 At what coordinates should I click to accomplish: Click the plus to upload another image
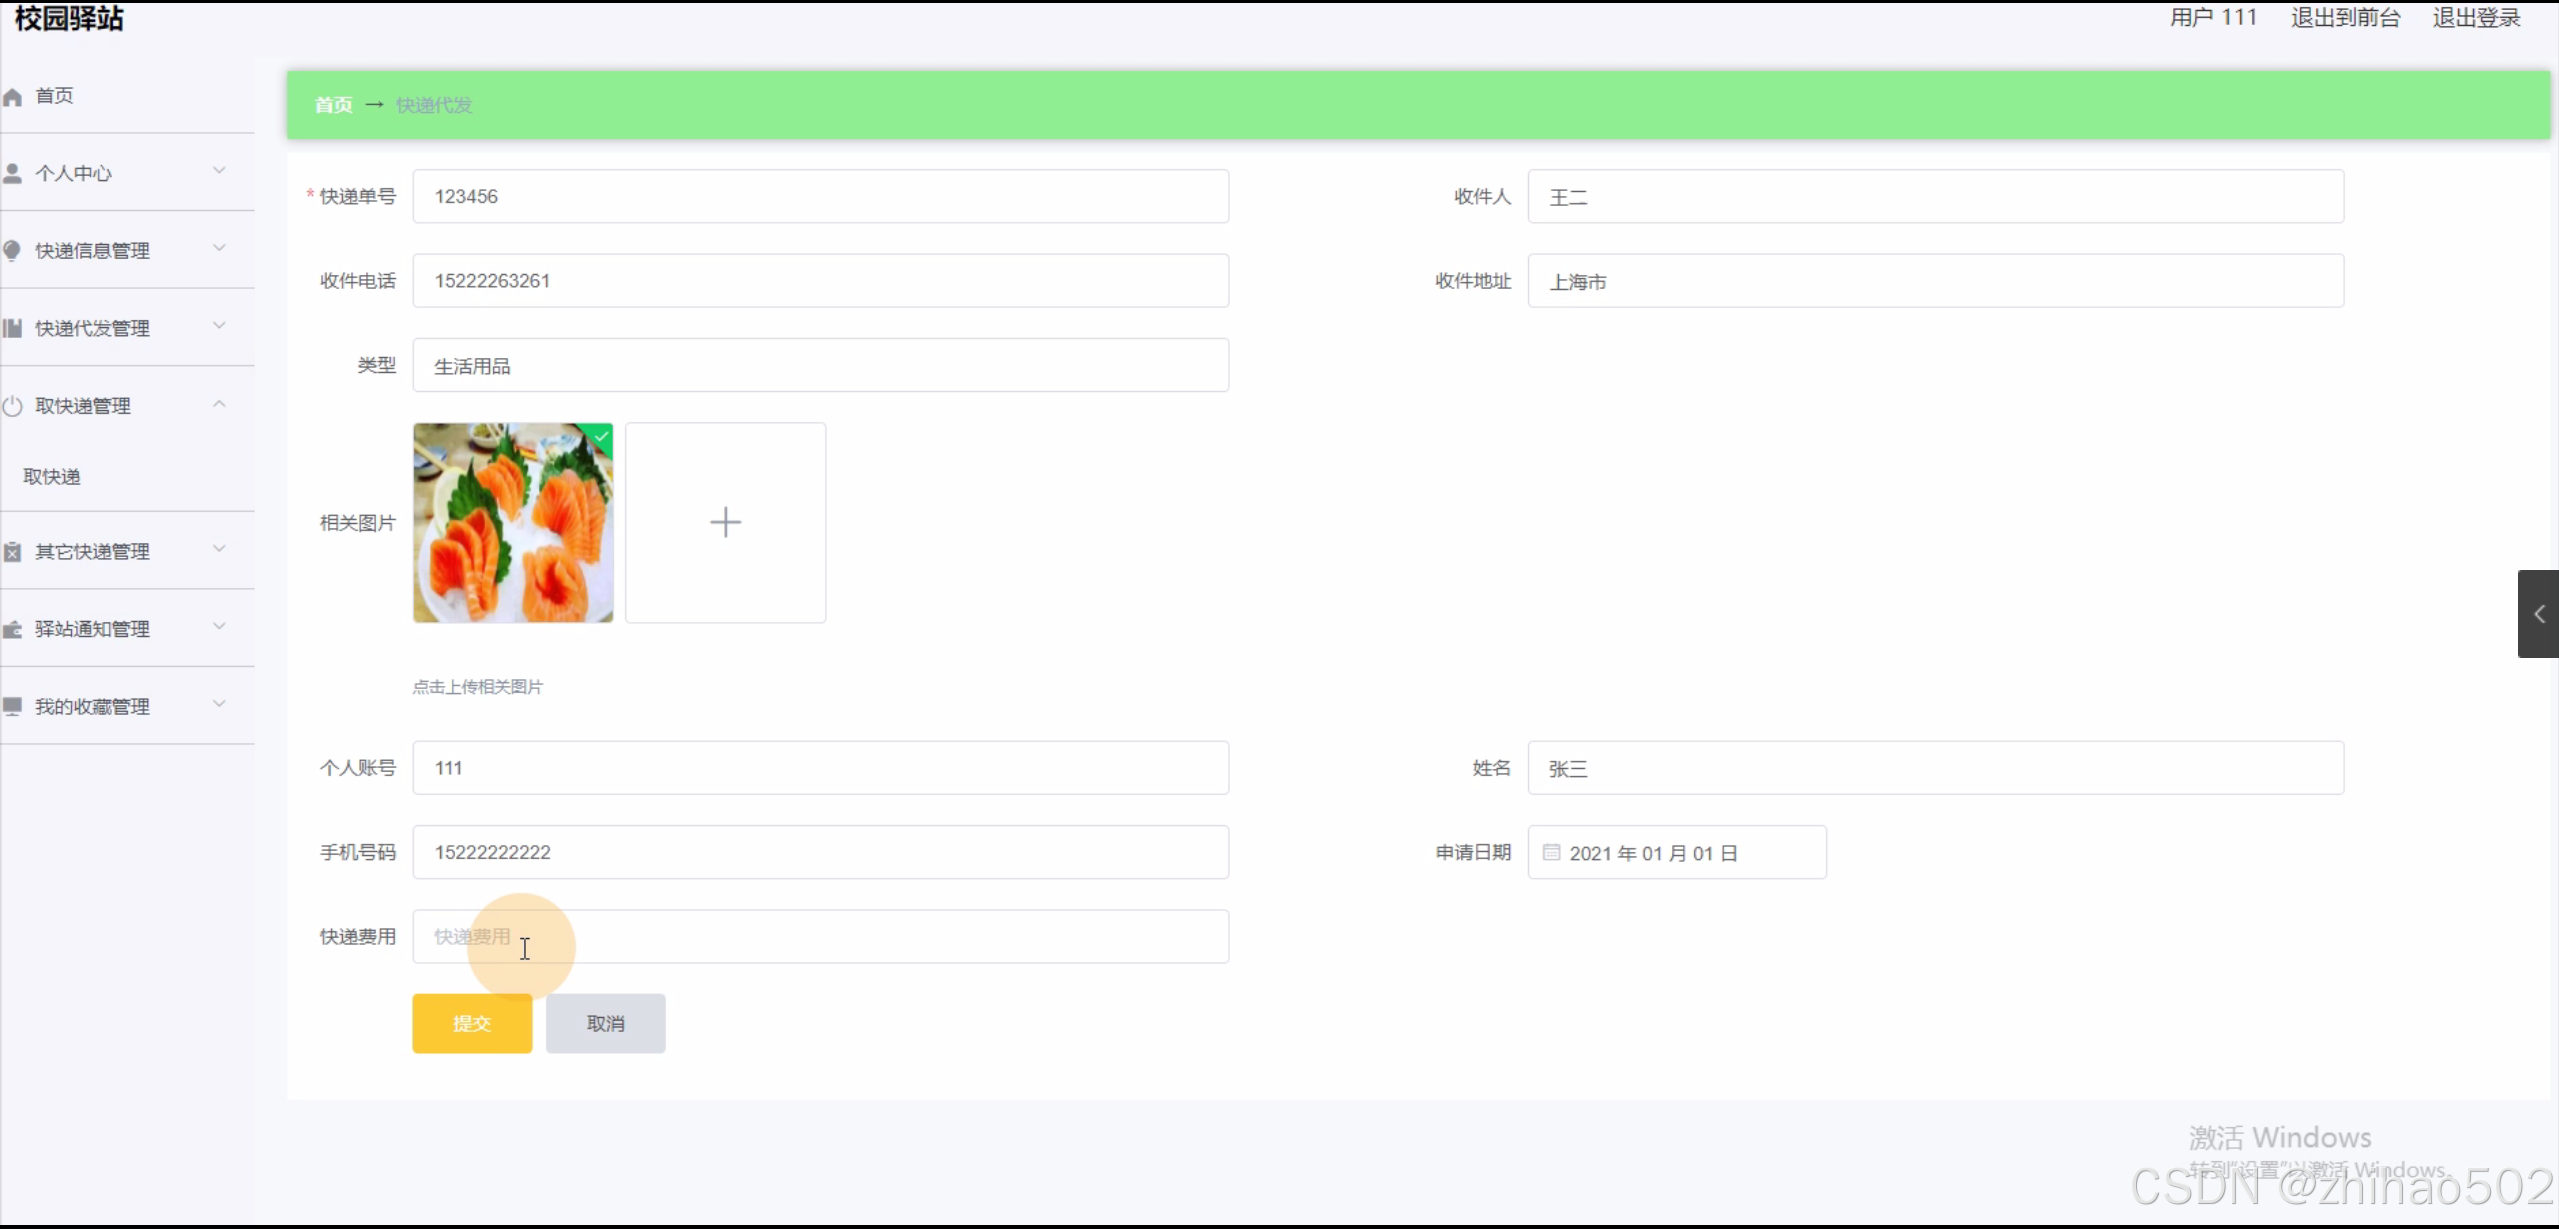click(725, 522)
